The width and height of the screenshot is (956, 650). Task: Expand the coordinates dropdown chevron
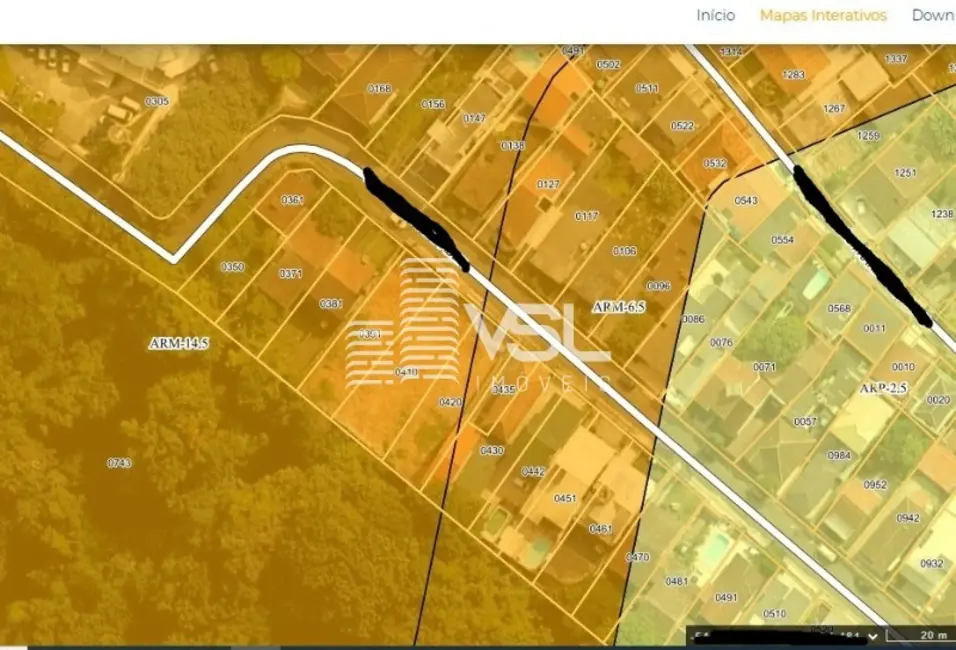click(872, 636)
